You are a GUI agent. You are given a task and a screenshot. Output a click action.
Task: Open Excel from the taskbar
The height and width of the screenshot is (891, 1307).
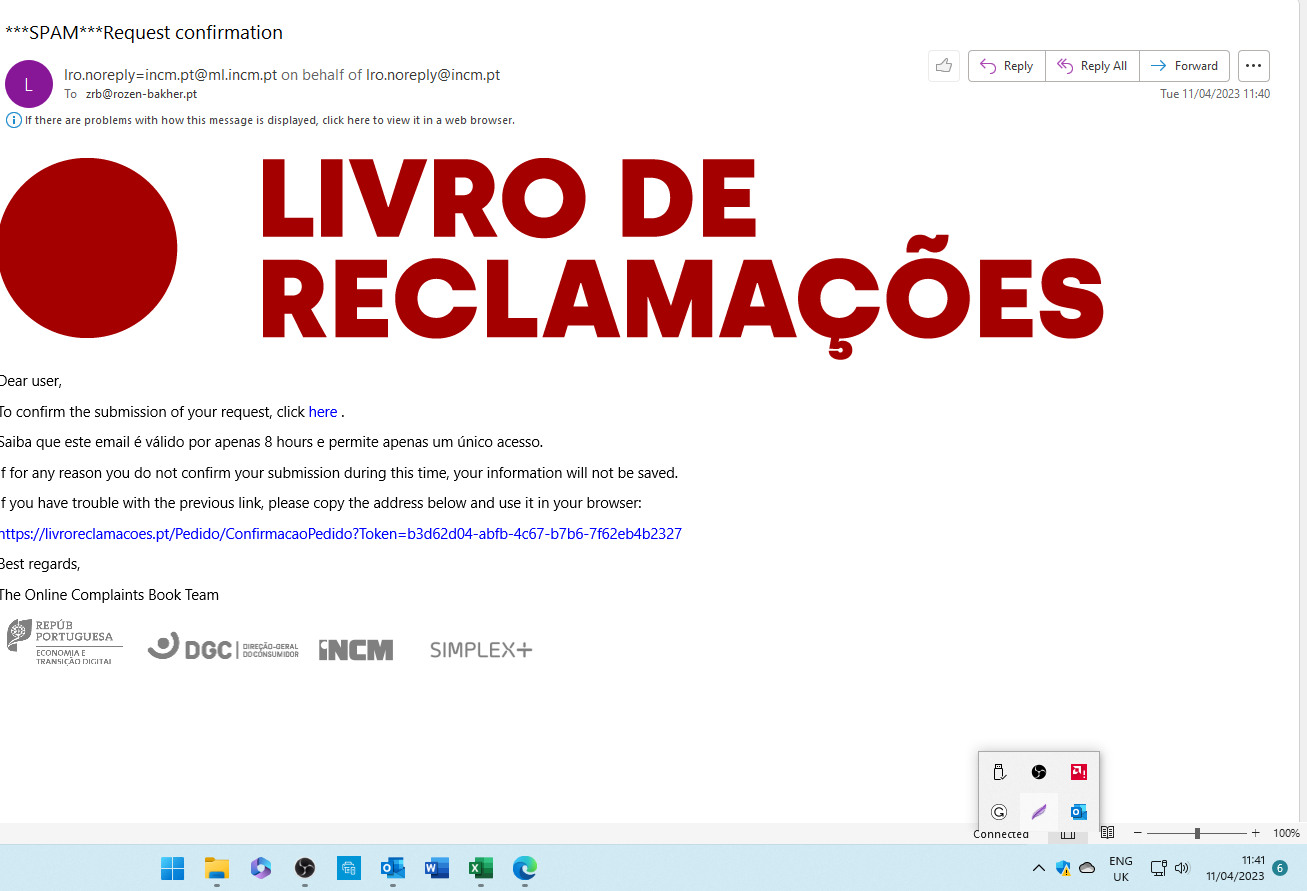(x=480, y=868)
